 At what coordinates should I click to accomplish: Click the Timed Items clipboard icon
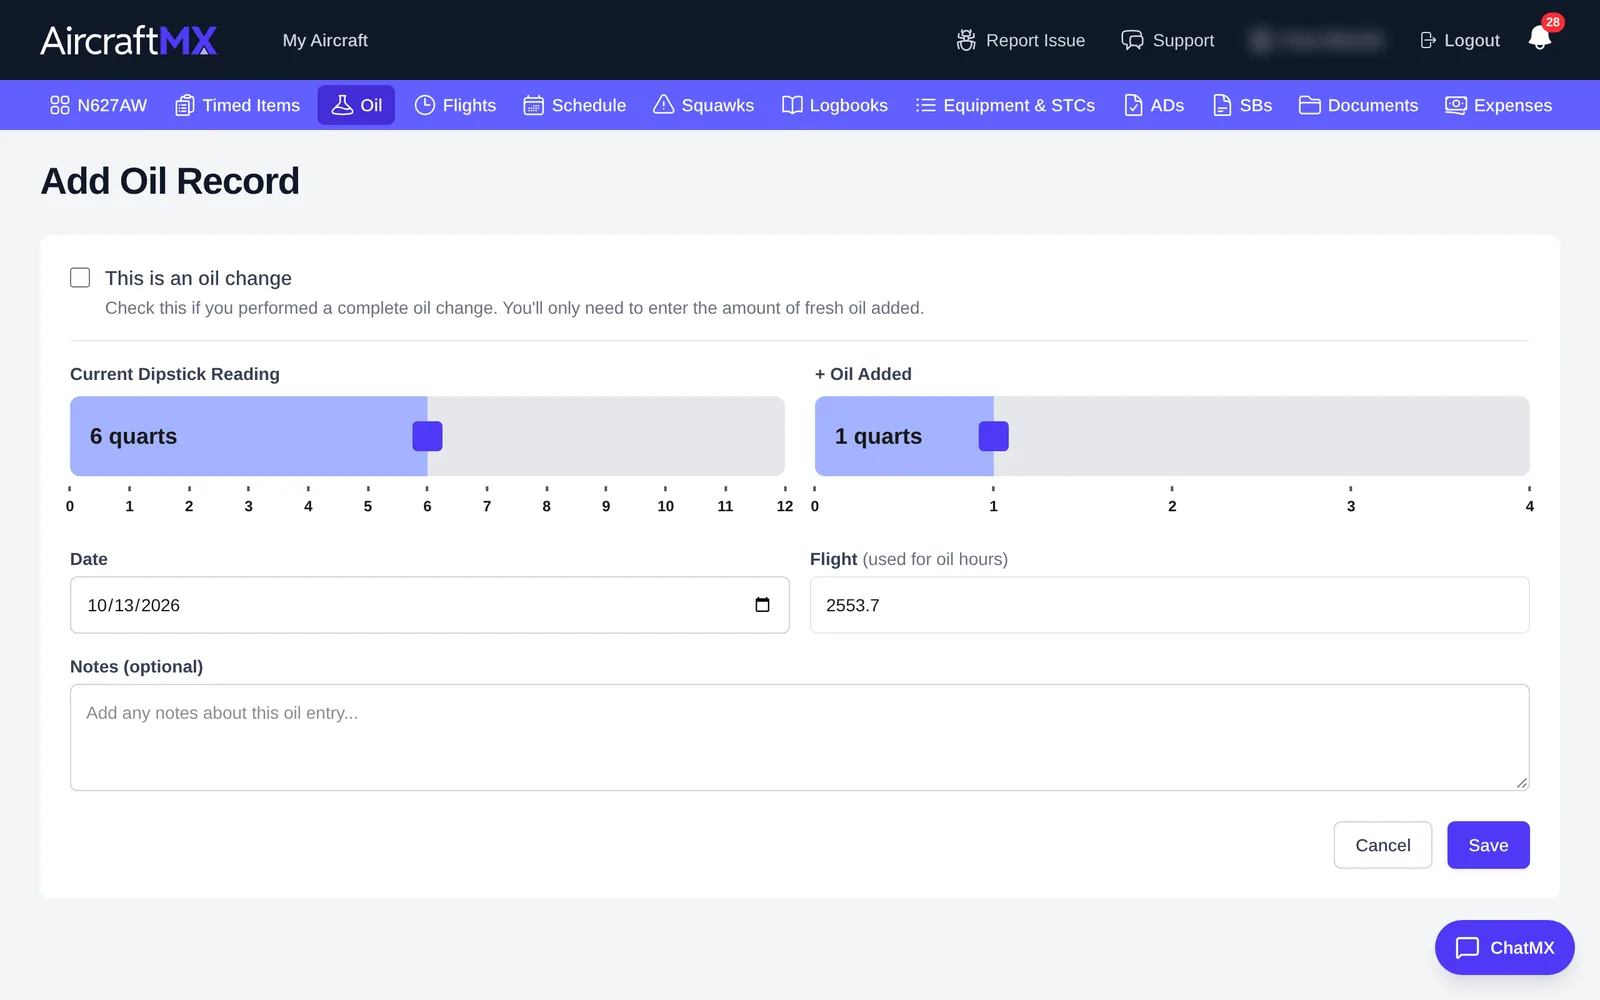185,105
